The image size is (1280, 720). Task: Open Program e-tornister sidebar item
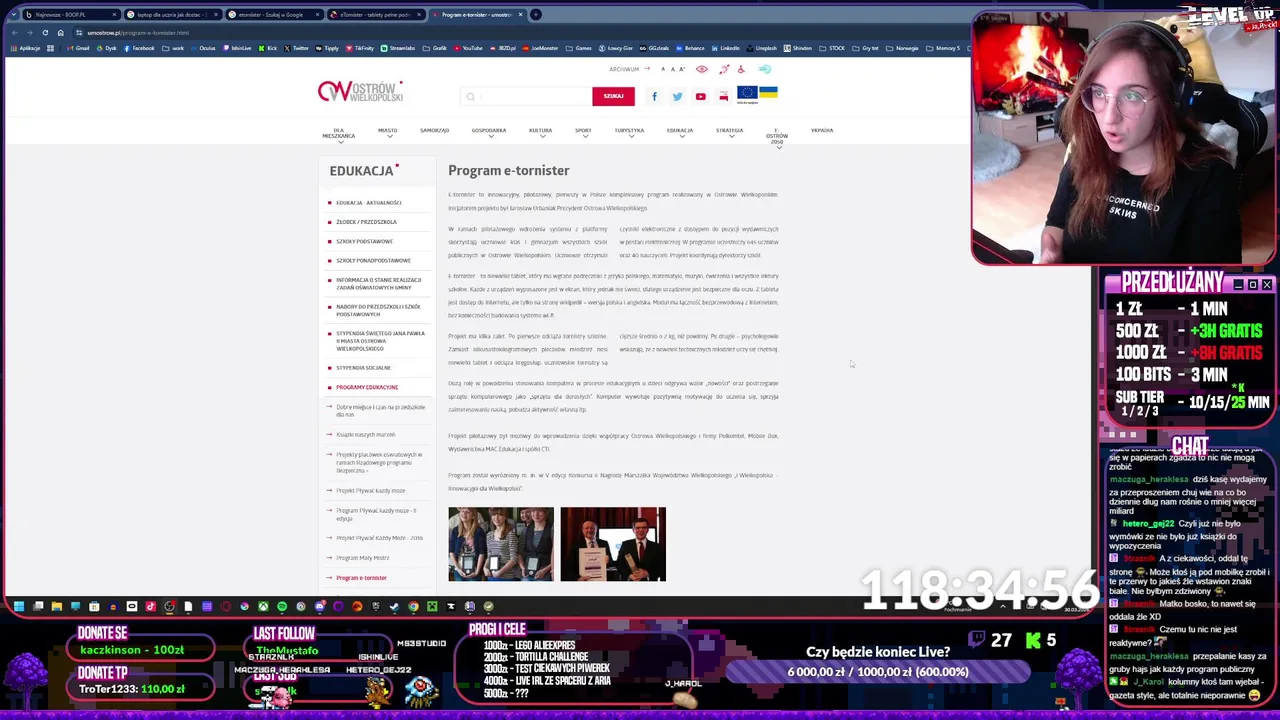[359, 578]
